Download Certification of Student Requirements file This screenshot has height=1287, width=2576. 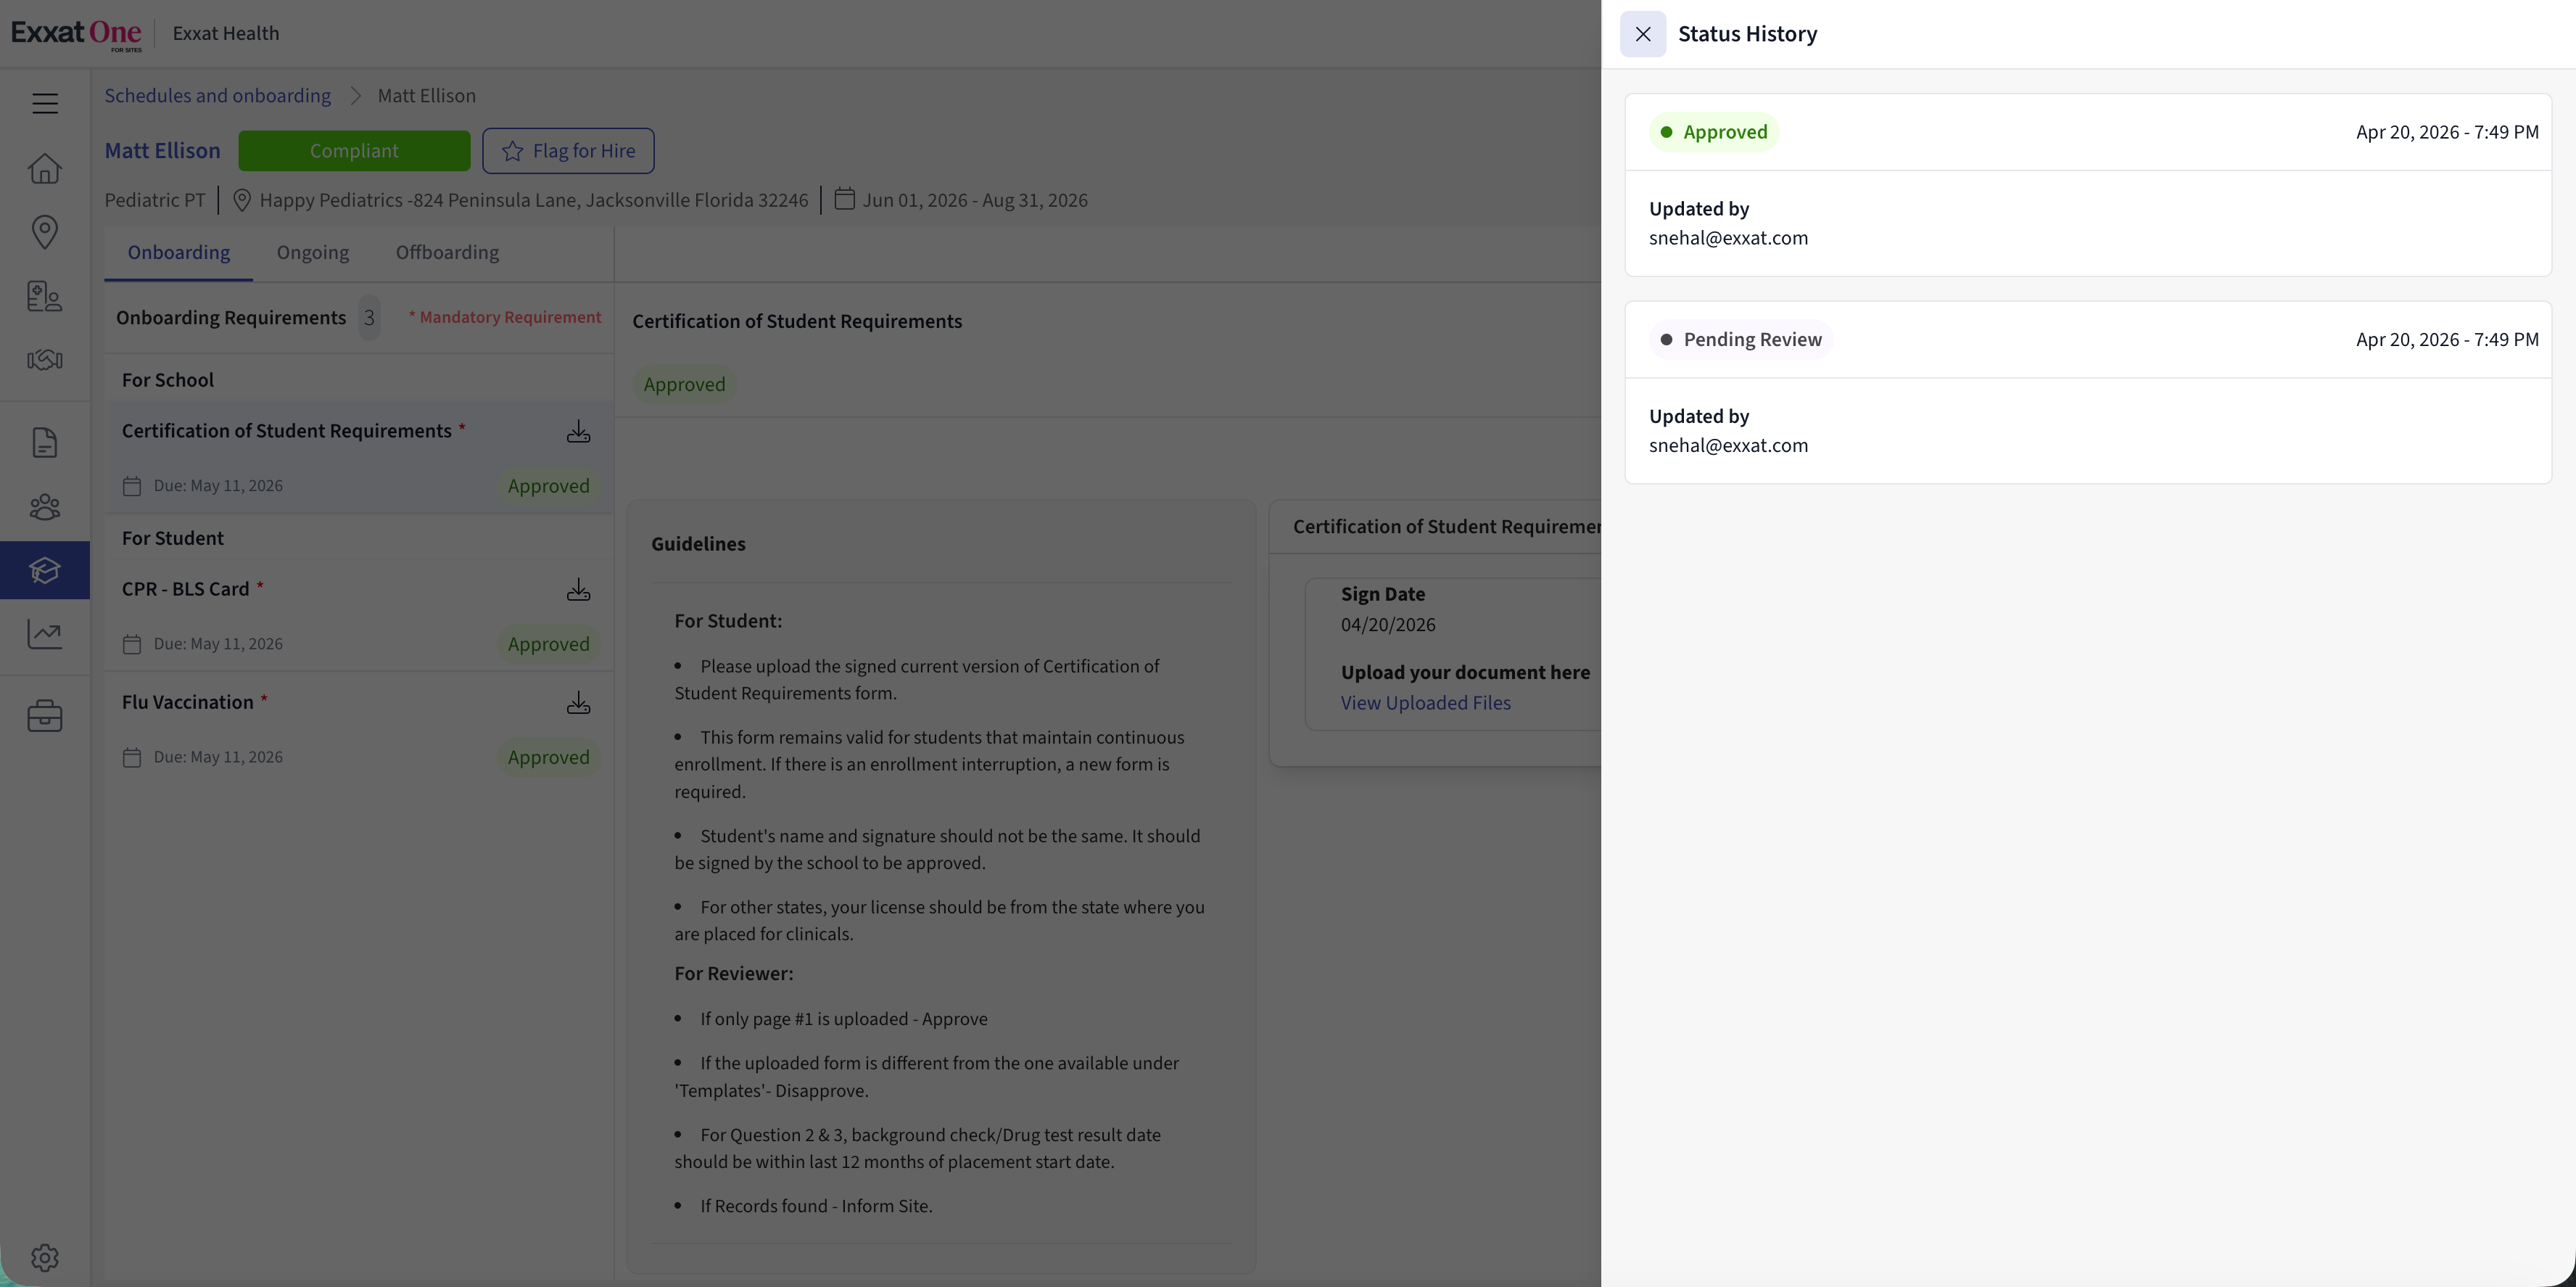click(x=578, y=431)
